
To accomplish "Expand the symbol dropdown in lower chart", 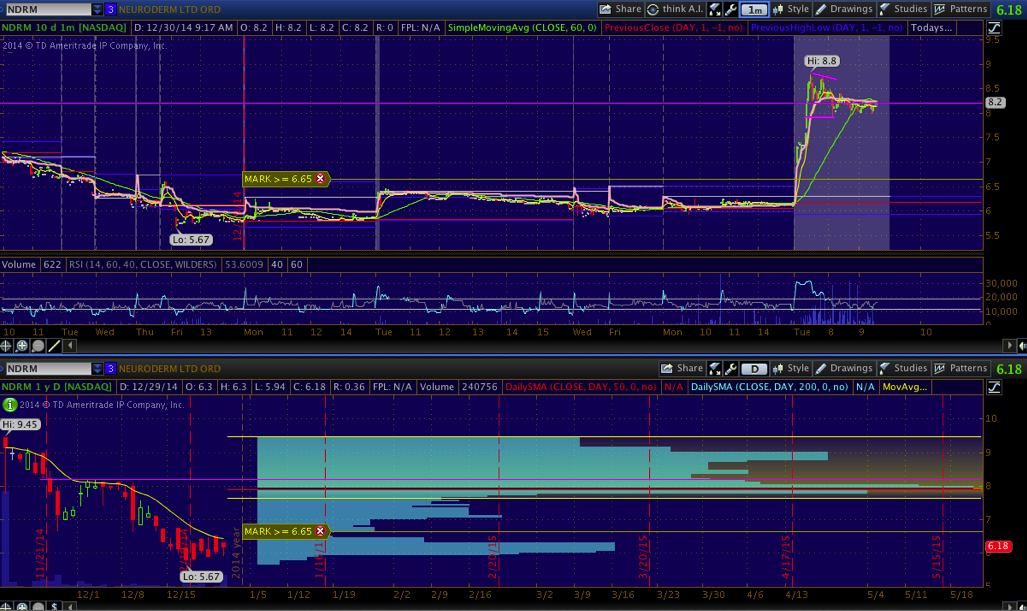I will coord(96,368).
